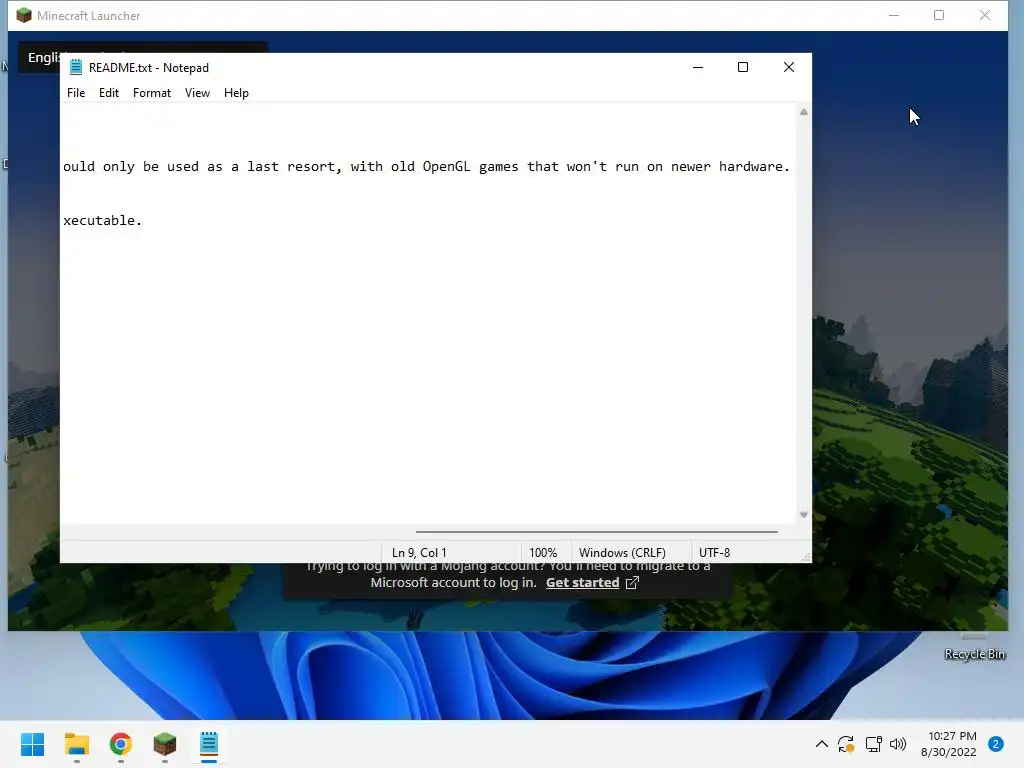Select the Recycle Bin desktop icon
This screenshot has width=1024, height=768.
pyautogui.click(x=974, y=647)
